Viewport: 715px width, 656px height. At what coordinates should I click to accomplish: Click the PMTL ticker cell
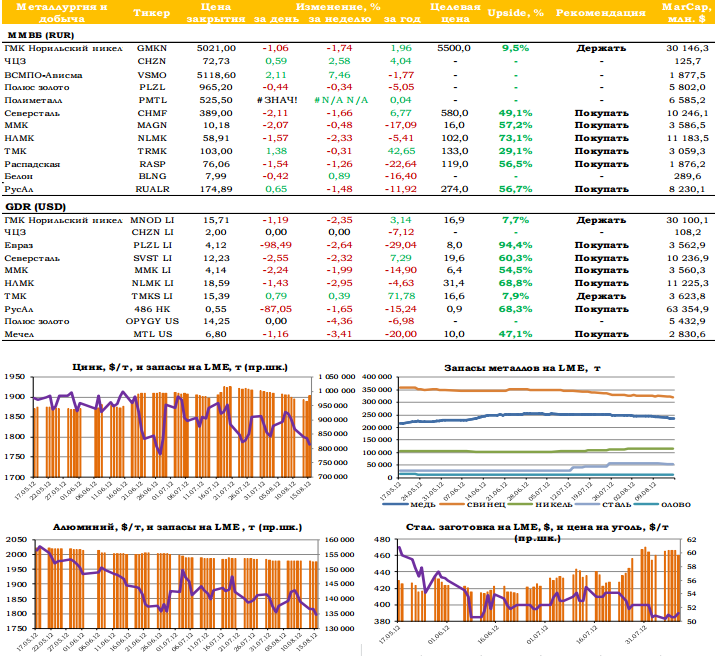[153, 100]
